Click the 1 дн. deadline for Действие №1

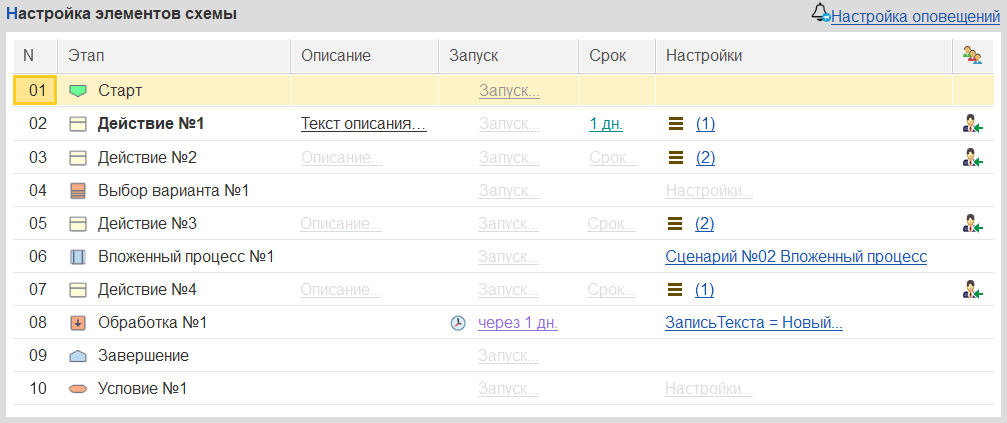click(x=606, y=124)
